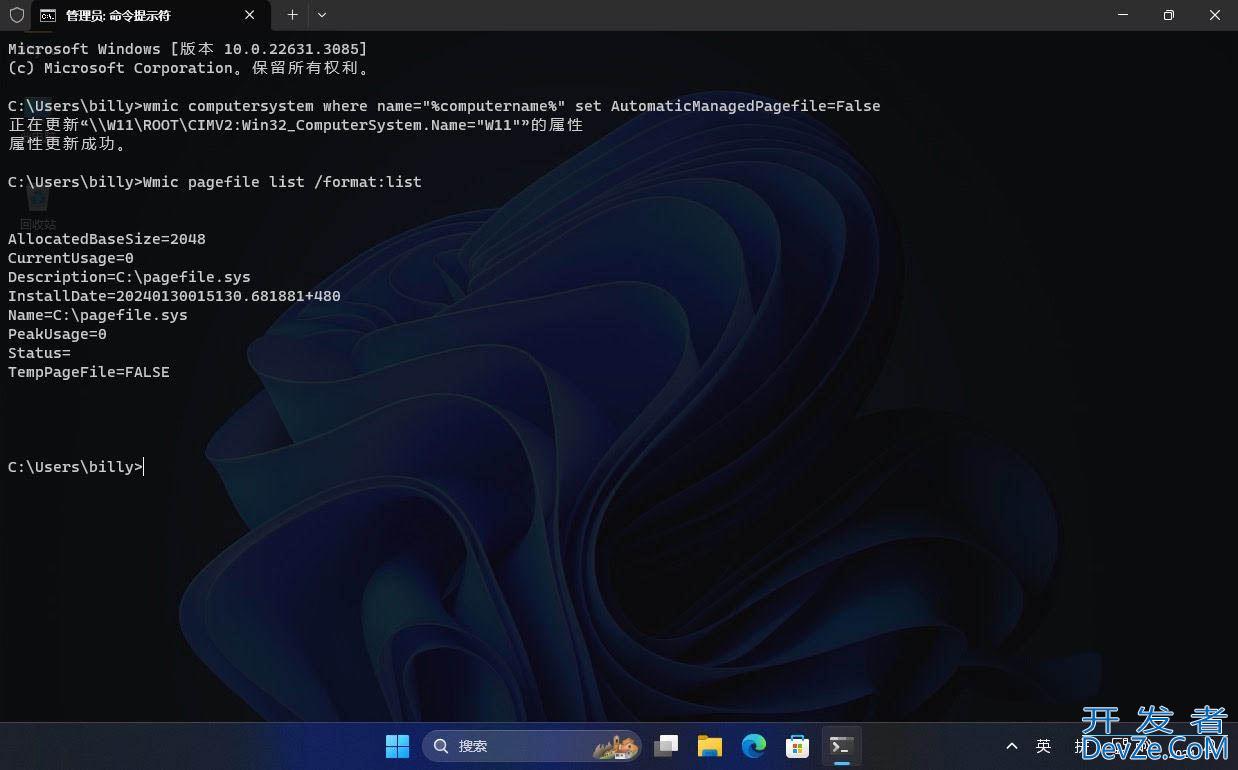Screen dimensions: 1238x770
Task: Click the Name=C:\pagefile.sys line
Action: [x=98, y=315]
